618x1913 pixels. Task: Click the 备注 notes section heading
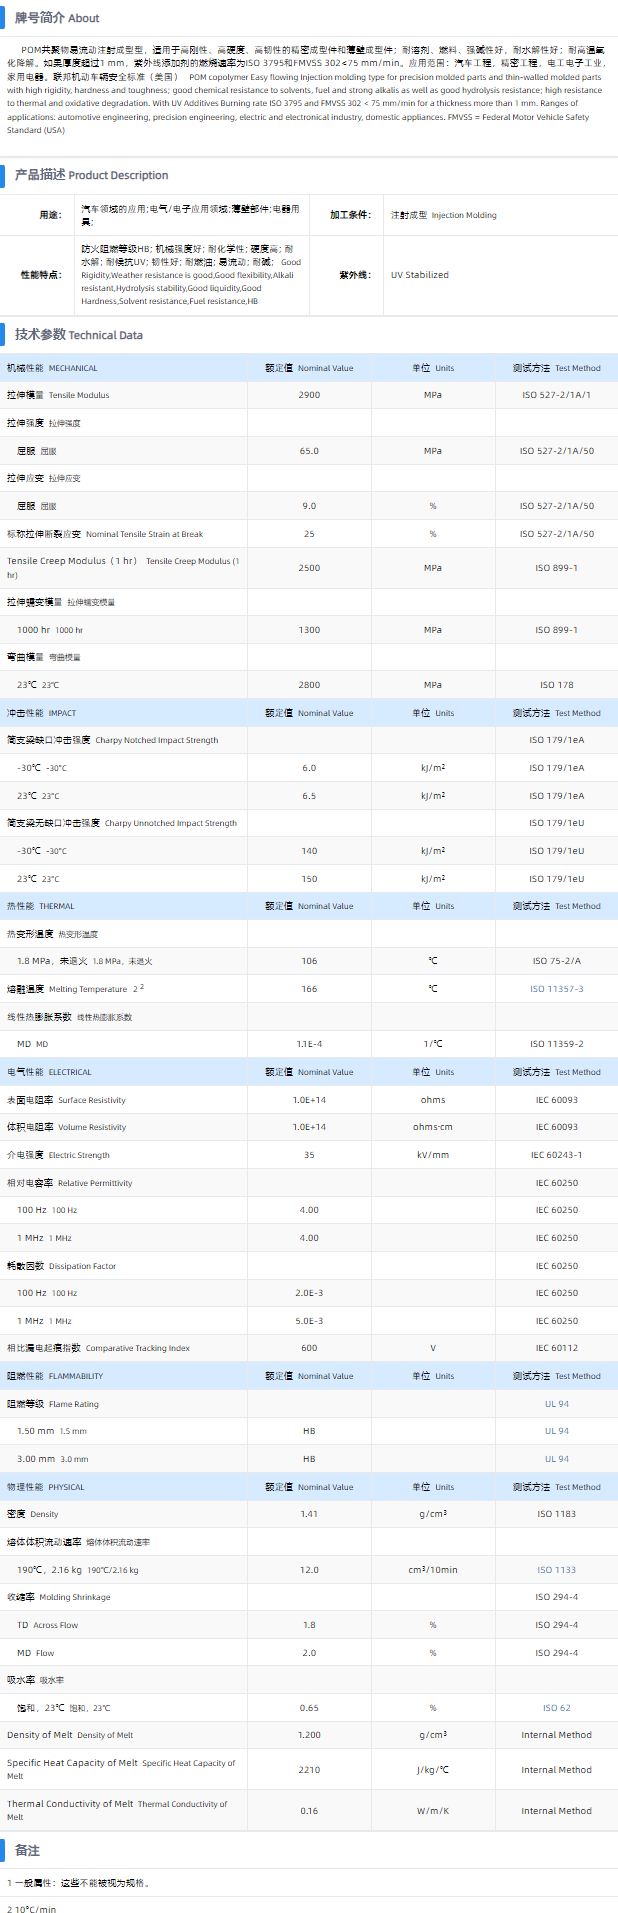pos(27,1851)
